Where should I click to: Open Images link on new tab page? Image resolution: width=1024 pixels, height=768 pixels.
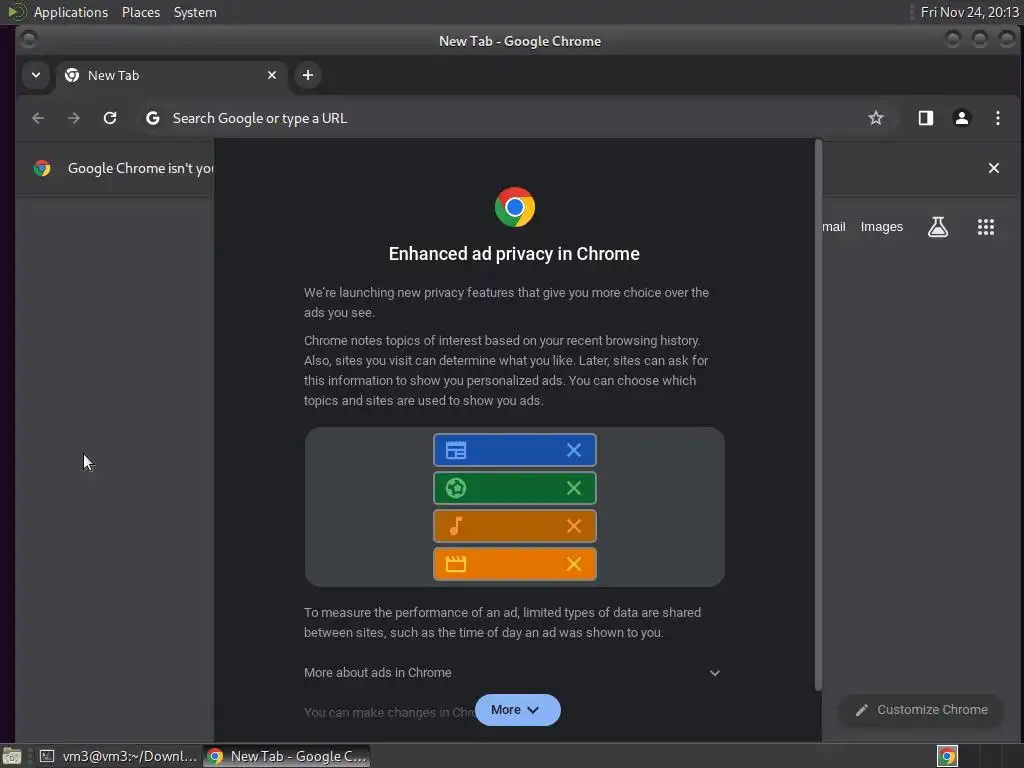coord(881,227)
